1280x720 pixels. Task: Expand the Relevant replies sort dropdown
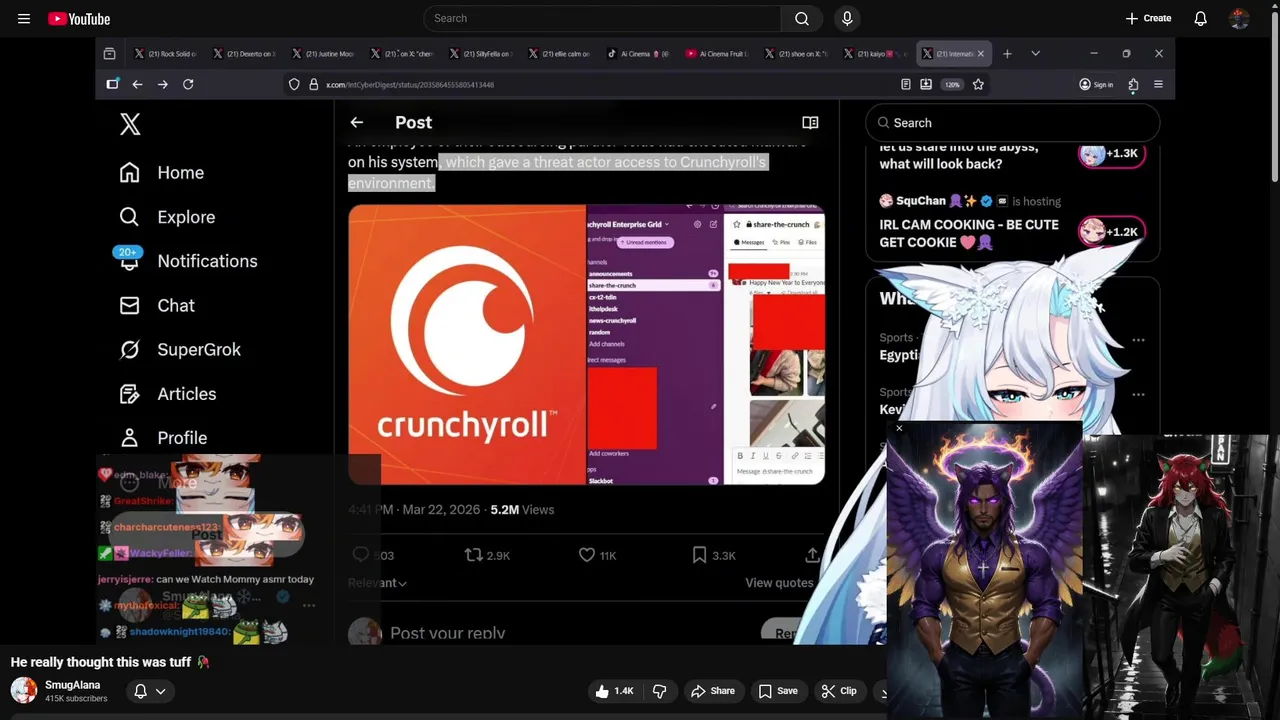[x=377, y=583]
